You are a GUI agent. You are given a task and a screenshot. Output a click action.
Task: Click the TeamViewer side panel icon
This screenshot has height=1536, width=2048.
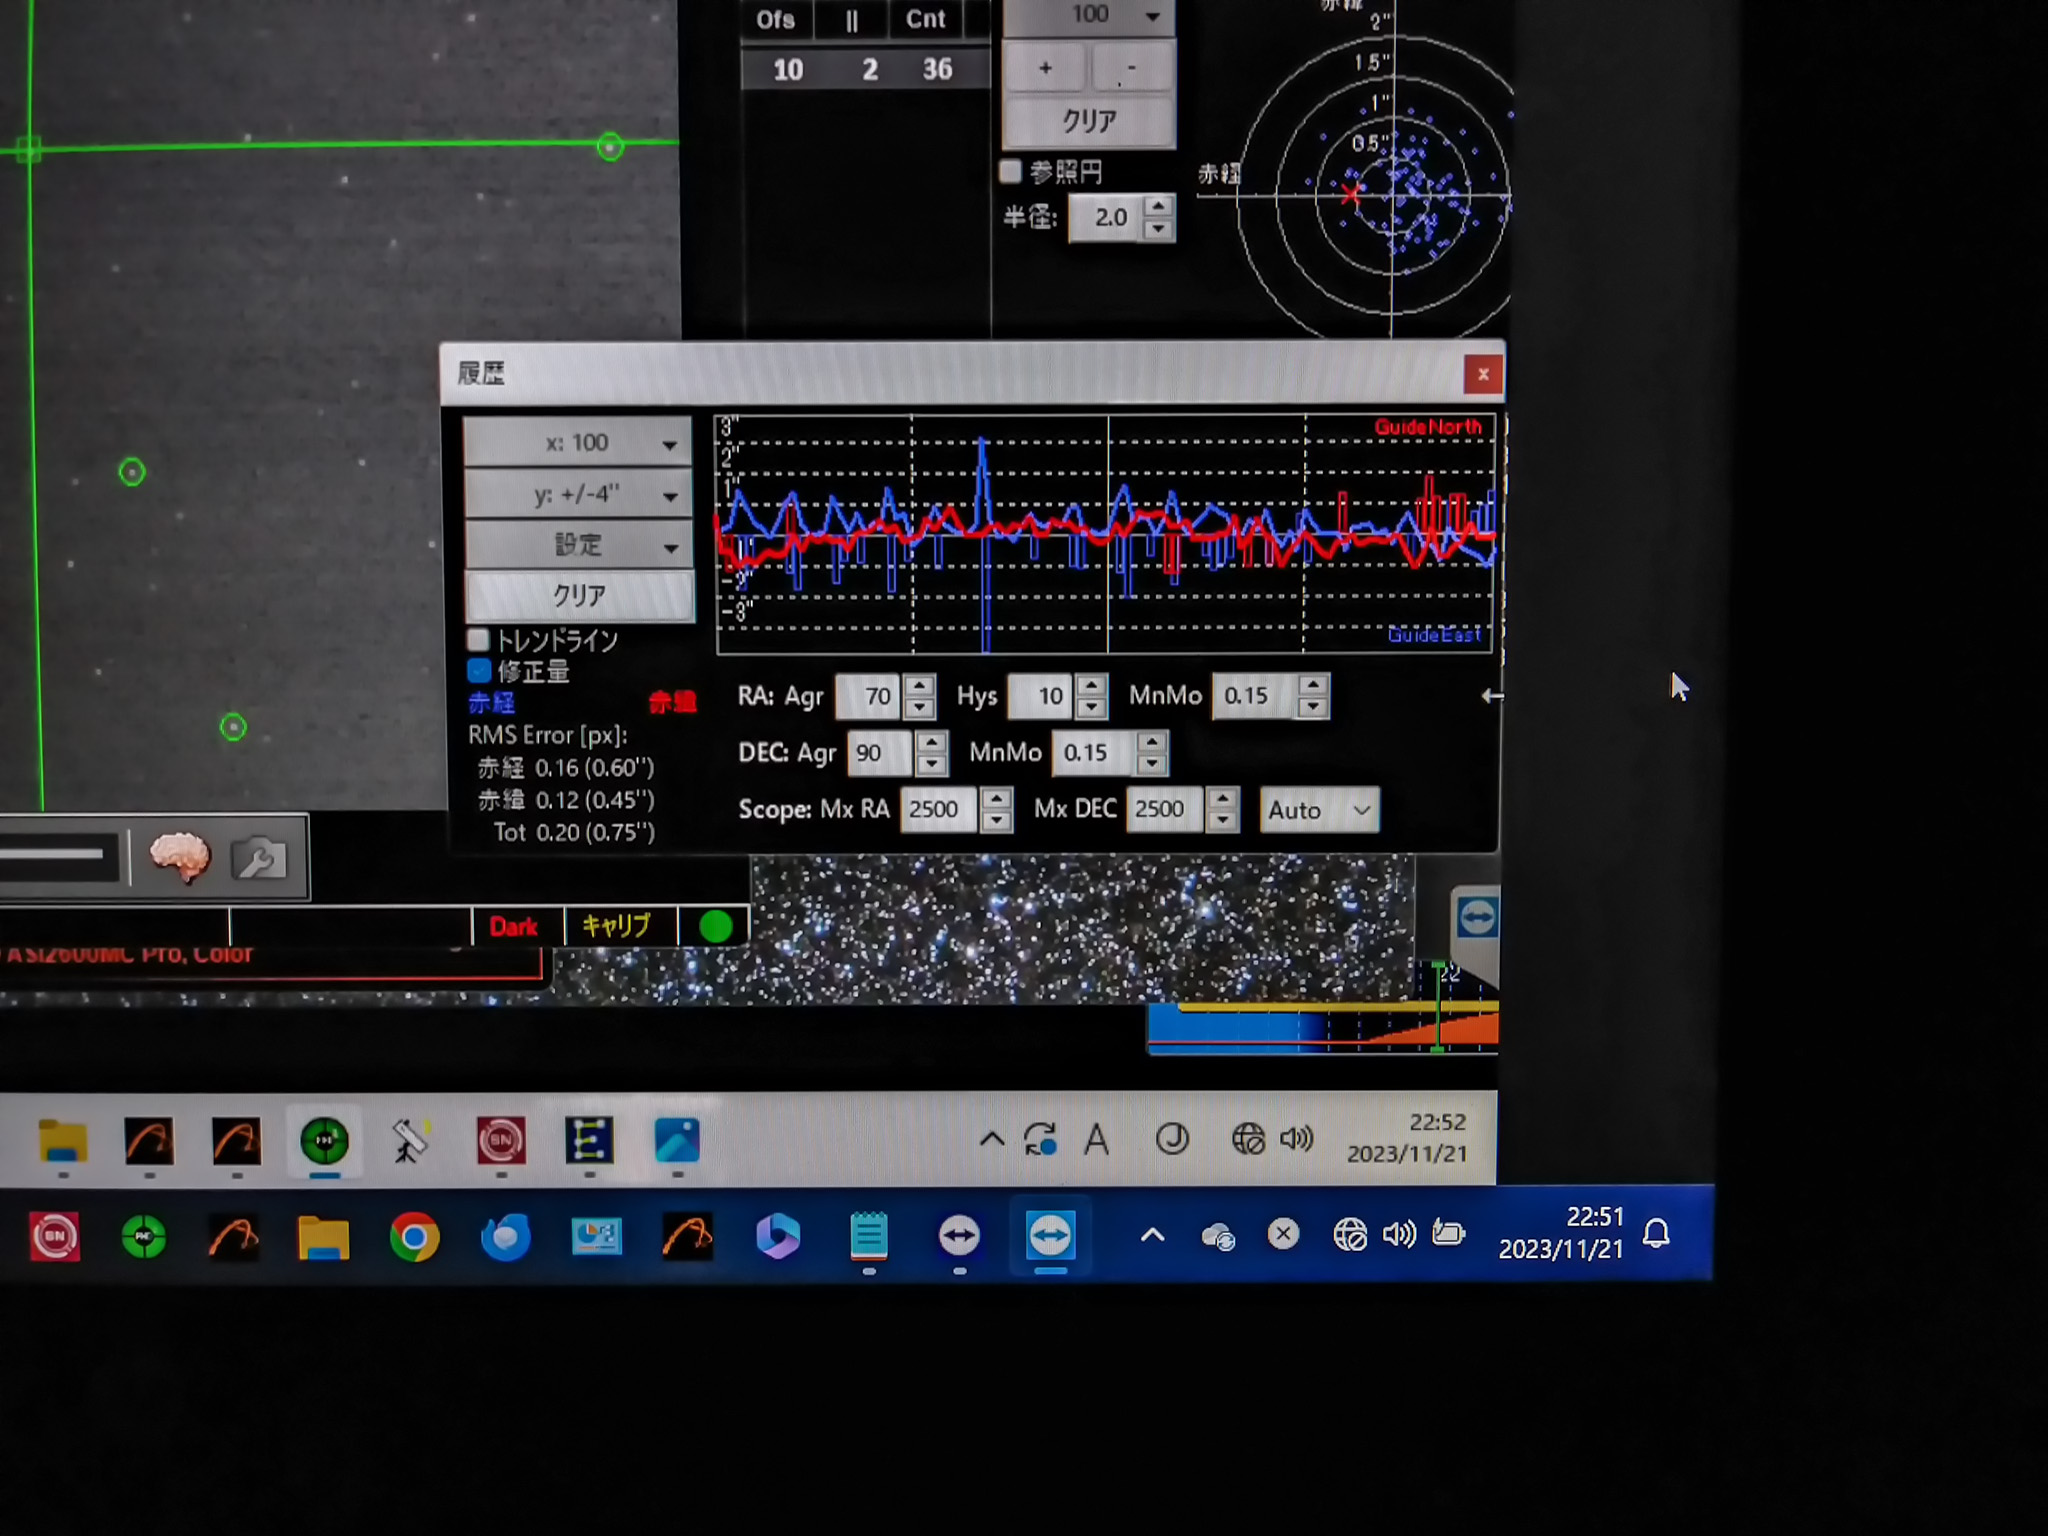1477,917
